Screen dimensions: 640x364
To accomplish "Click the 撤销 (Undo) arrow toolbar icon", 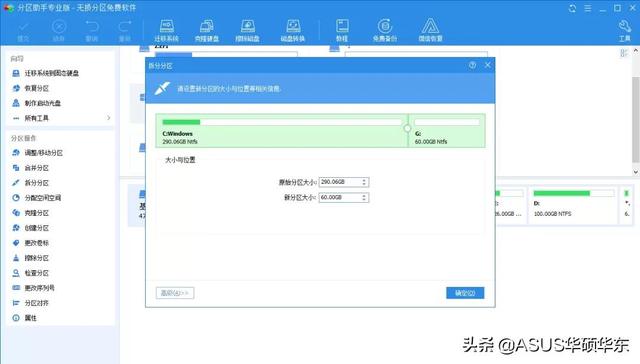I will 92,31.
